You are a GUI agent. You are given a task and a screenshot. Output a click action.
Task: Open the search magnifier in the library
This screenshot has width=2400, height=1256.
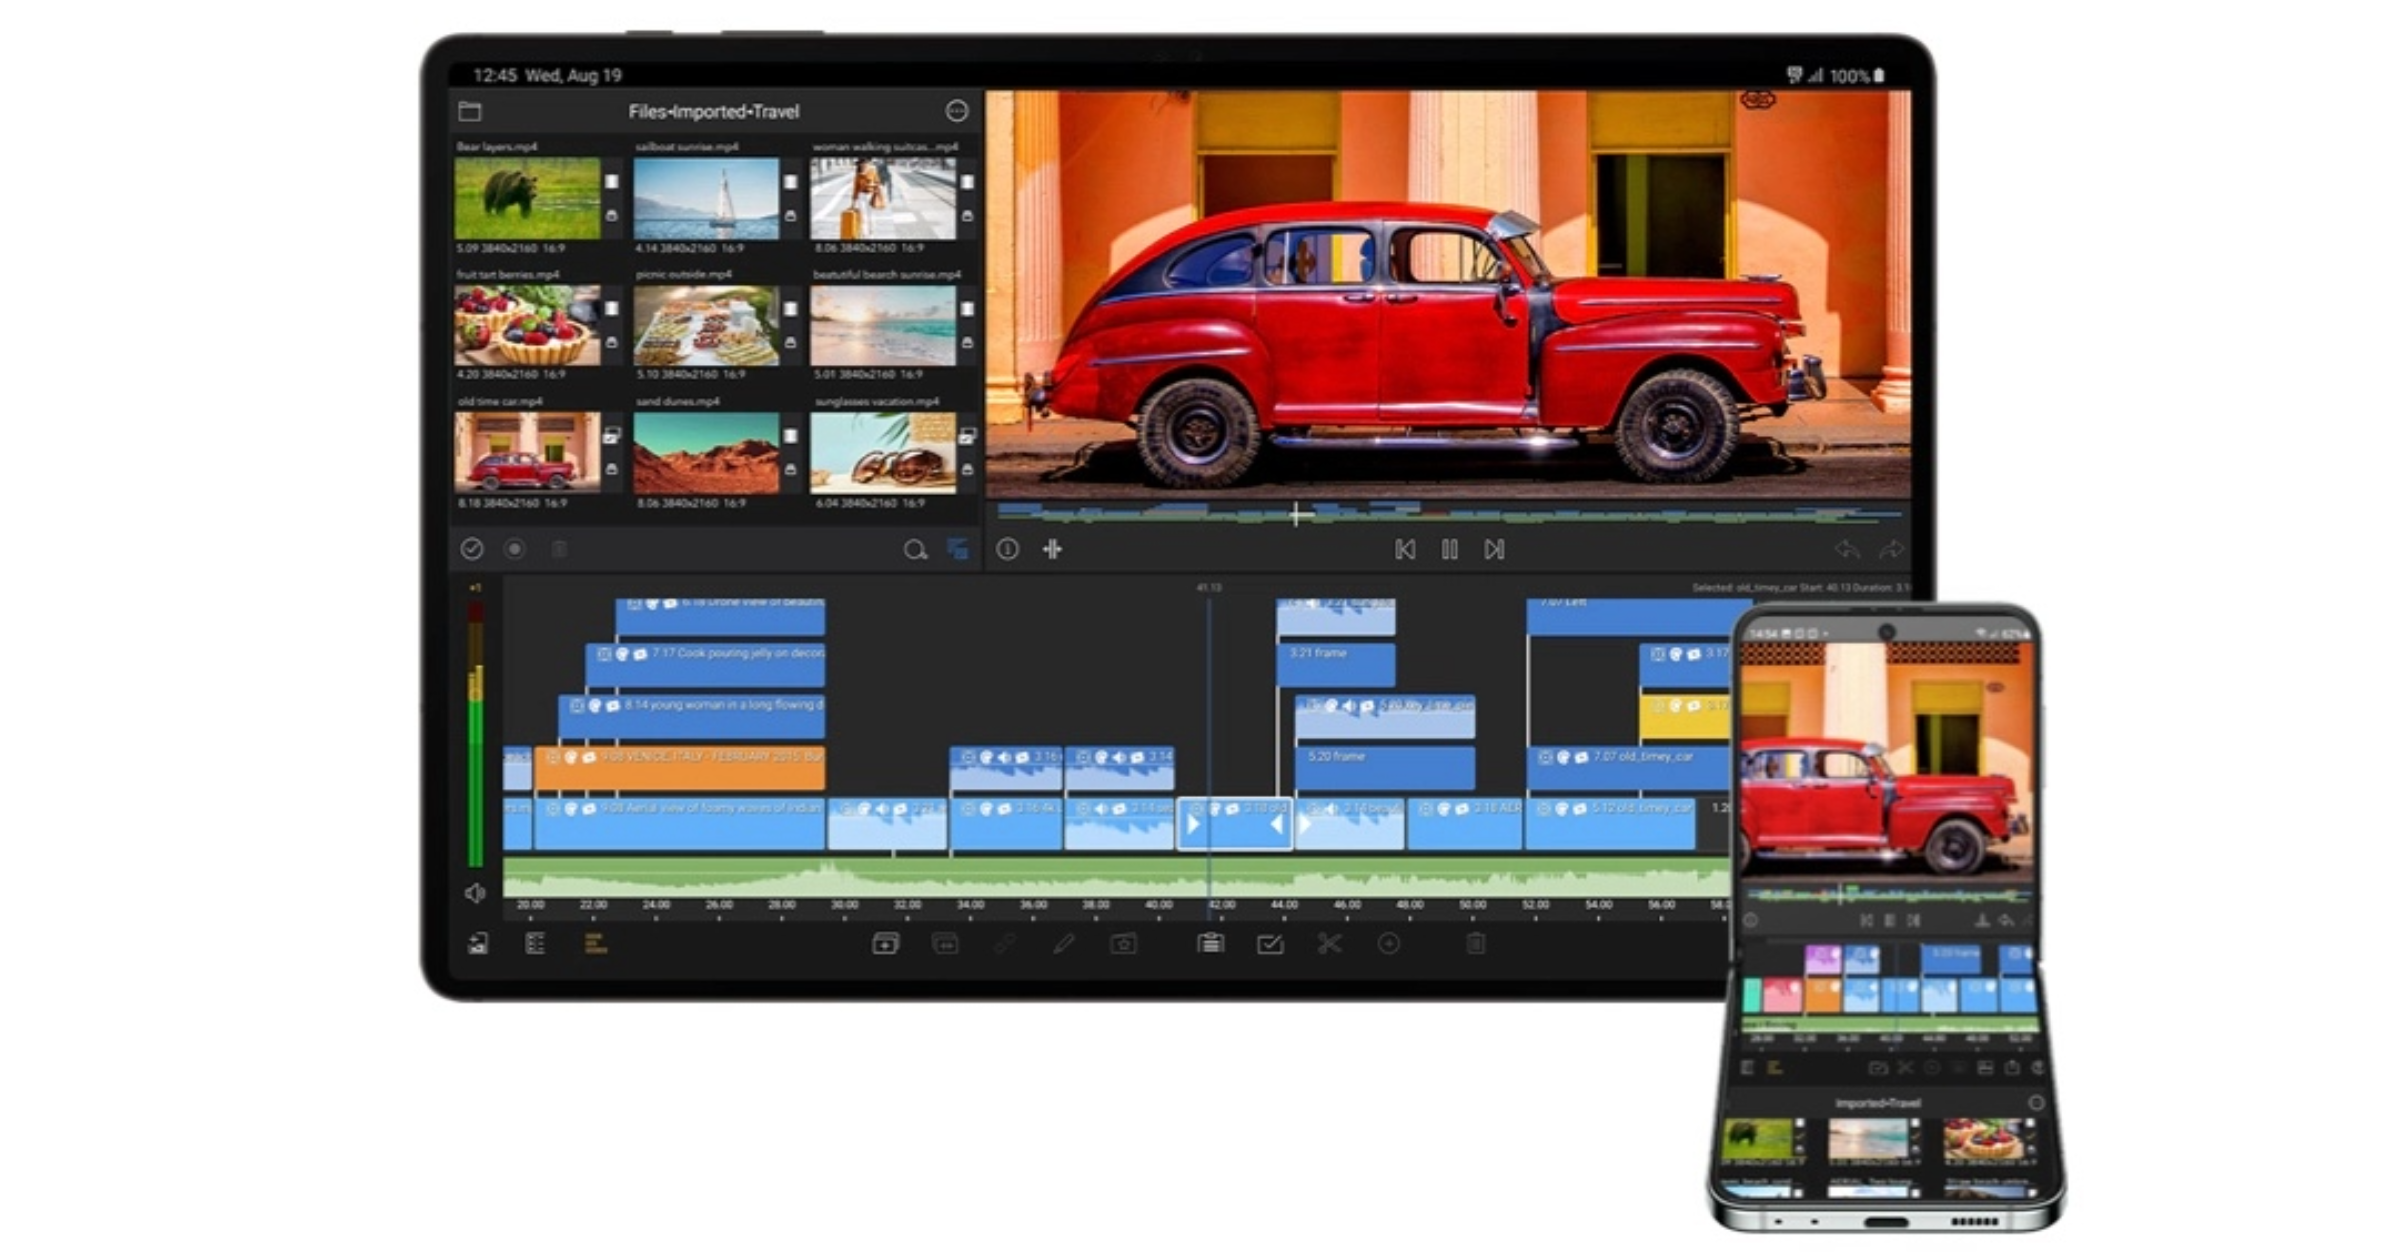pyautogui.click(x=914, y=550)
